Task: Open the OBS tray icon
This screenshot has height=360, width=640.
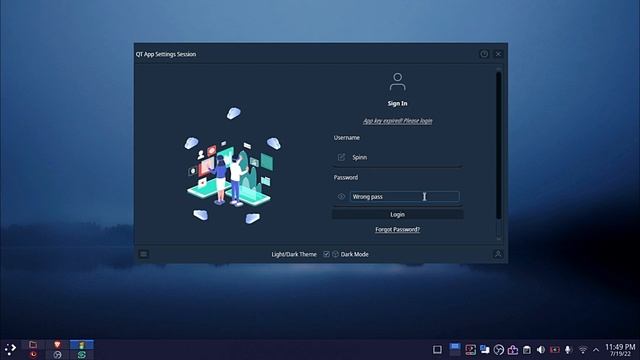Action: (499, 349)
